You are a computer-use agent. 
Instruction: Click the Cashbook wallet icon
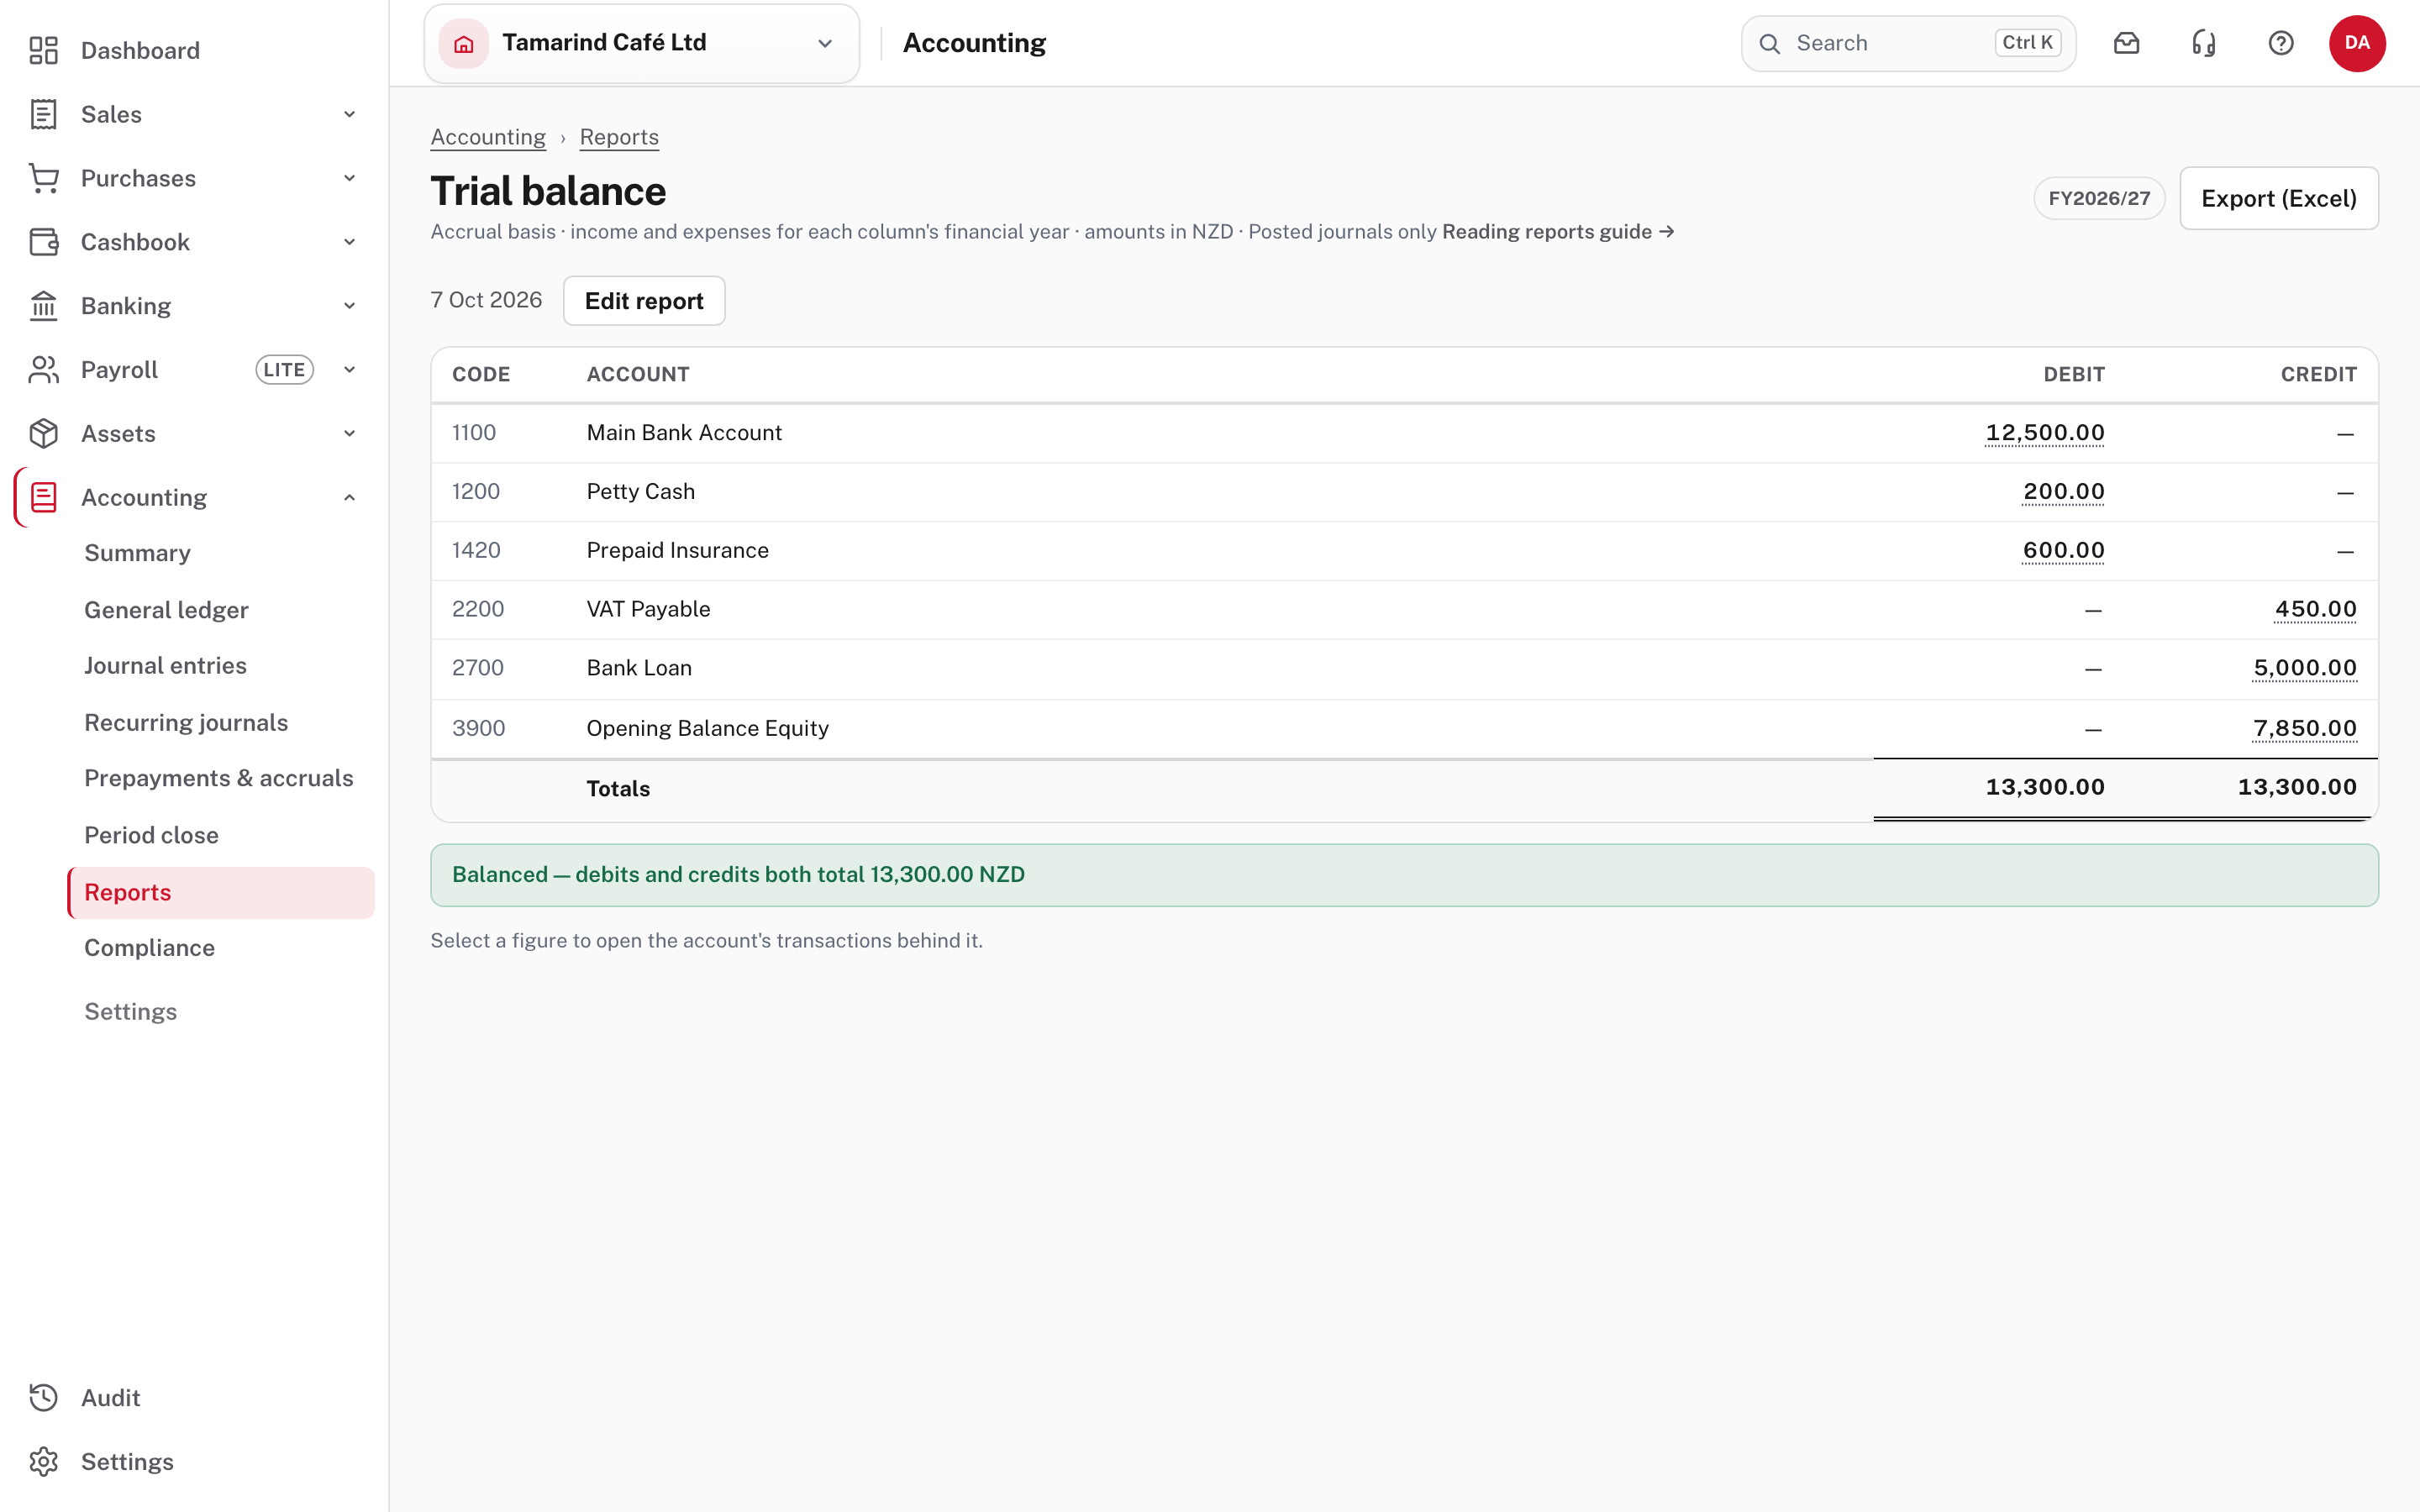43,242
